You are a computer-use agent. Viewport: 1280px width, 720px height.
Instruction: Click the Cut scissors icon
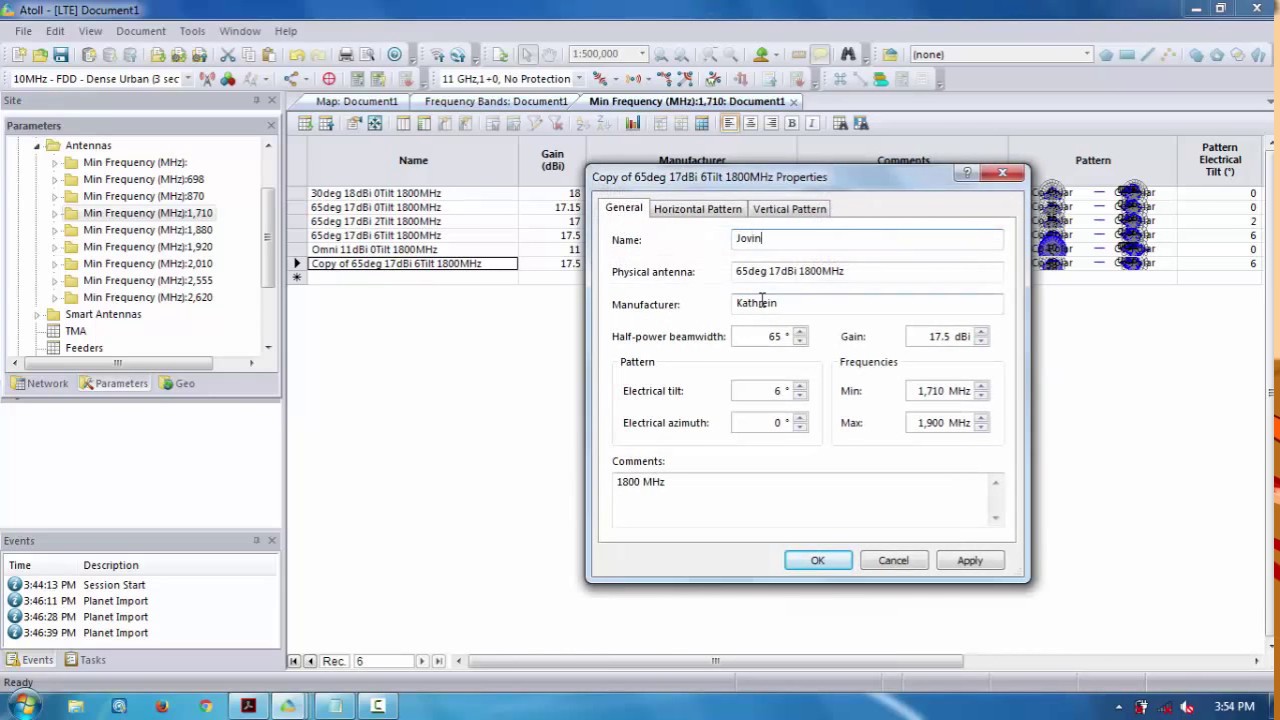coord(227,55)
